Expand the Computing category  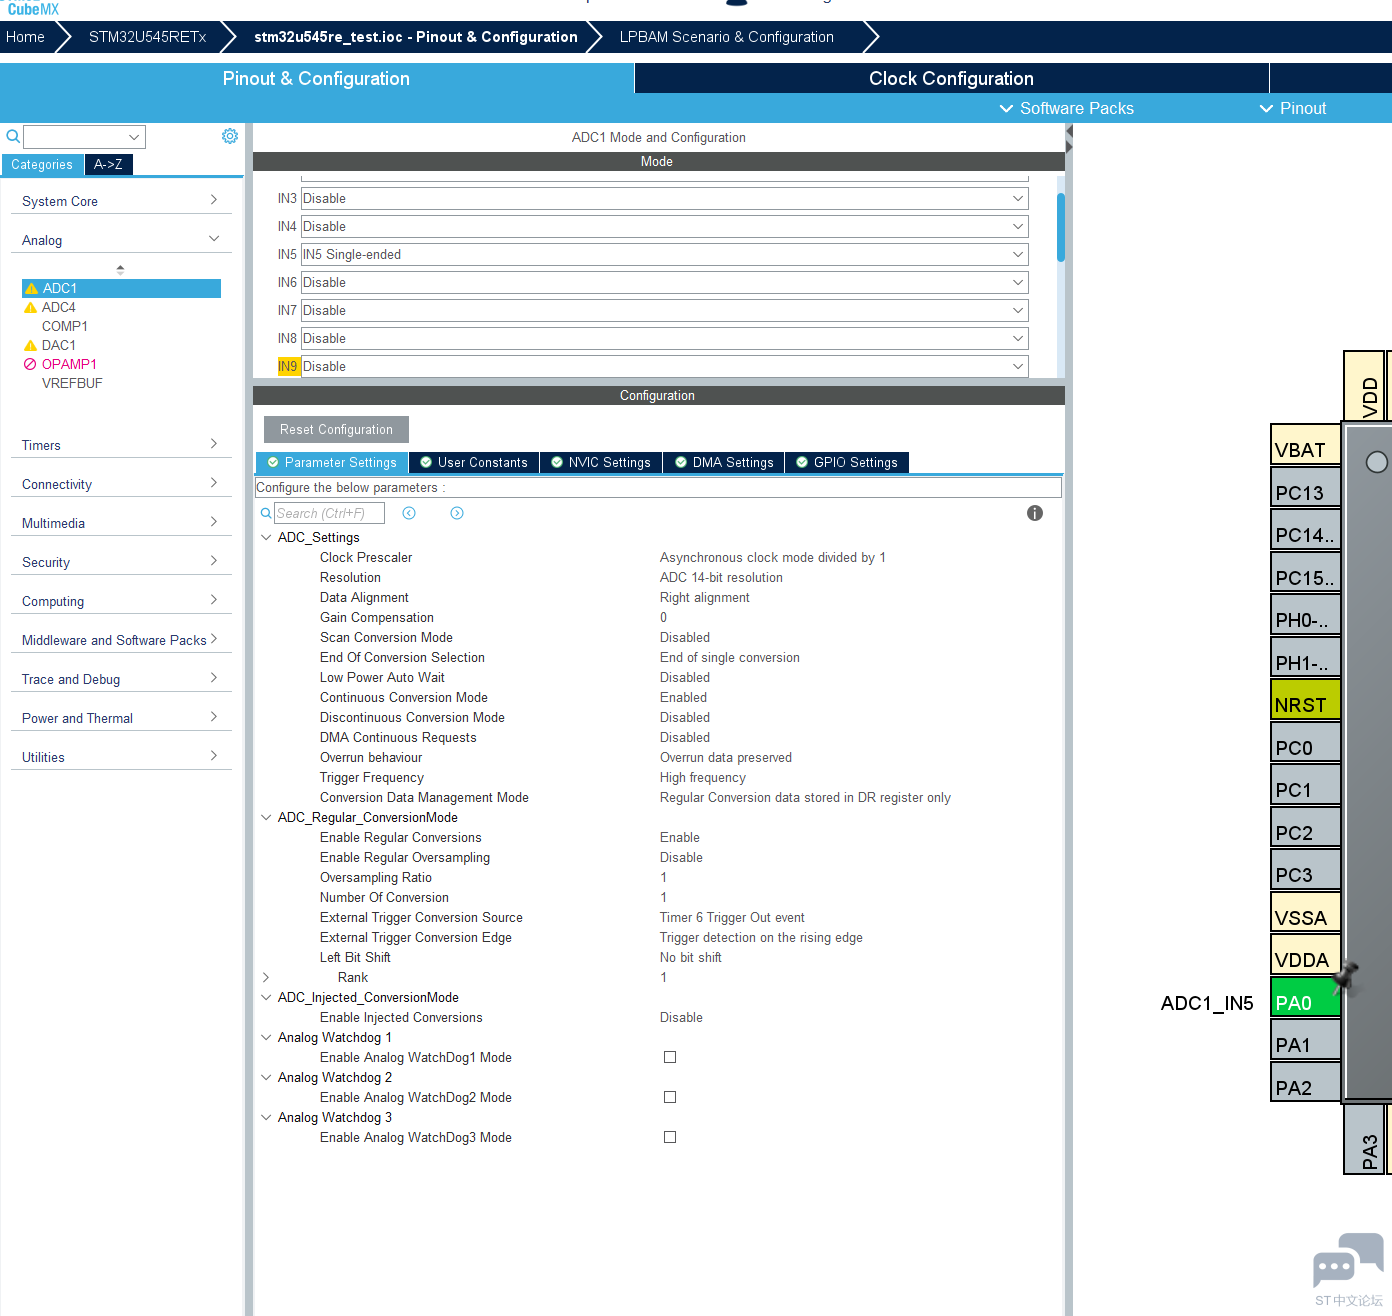(121, 601)
